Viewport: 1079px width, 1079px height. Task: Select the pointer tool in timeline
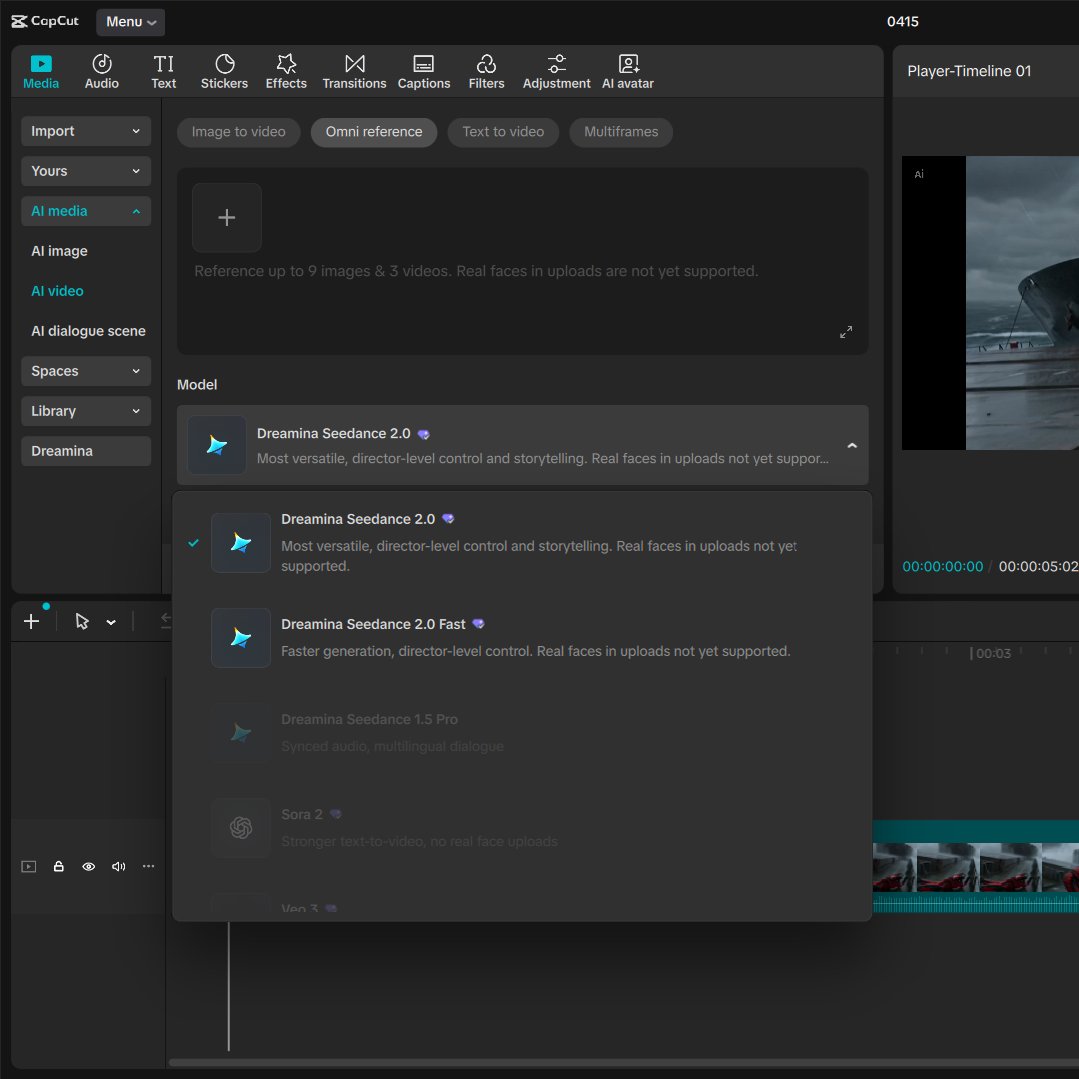[x=82, y=622]
